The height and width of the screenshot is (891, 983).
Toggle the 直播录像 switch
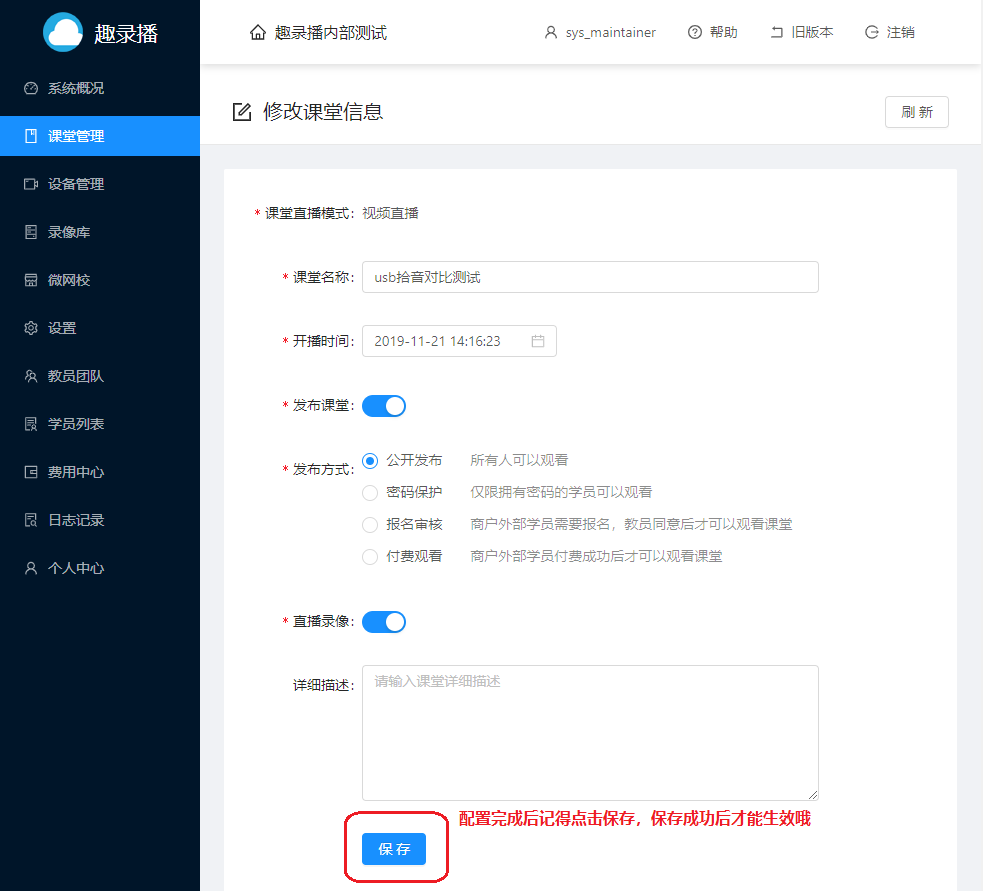(x=384, y=622)
